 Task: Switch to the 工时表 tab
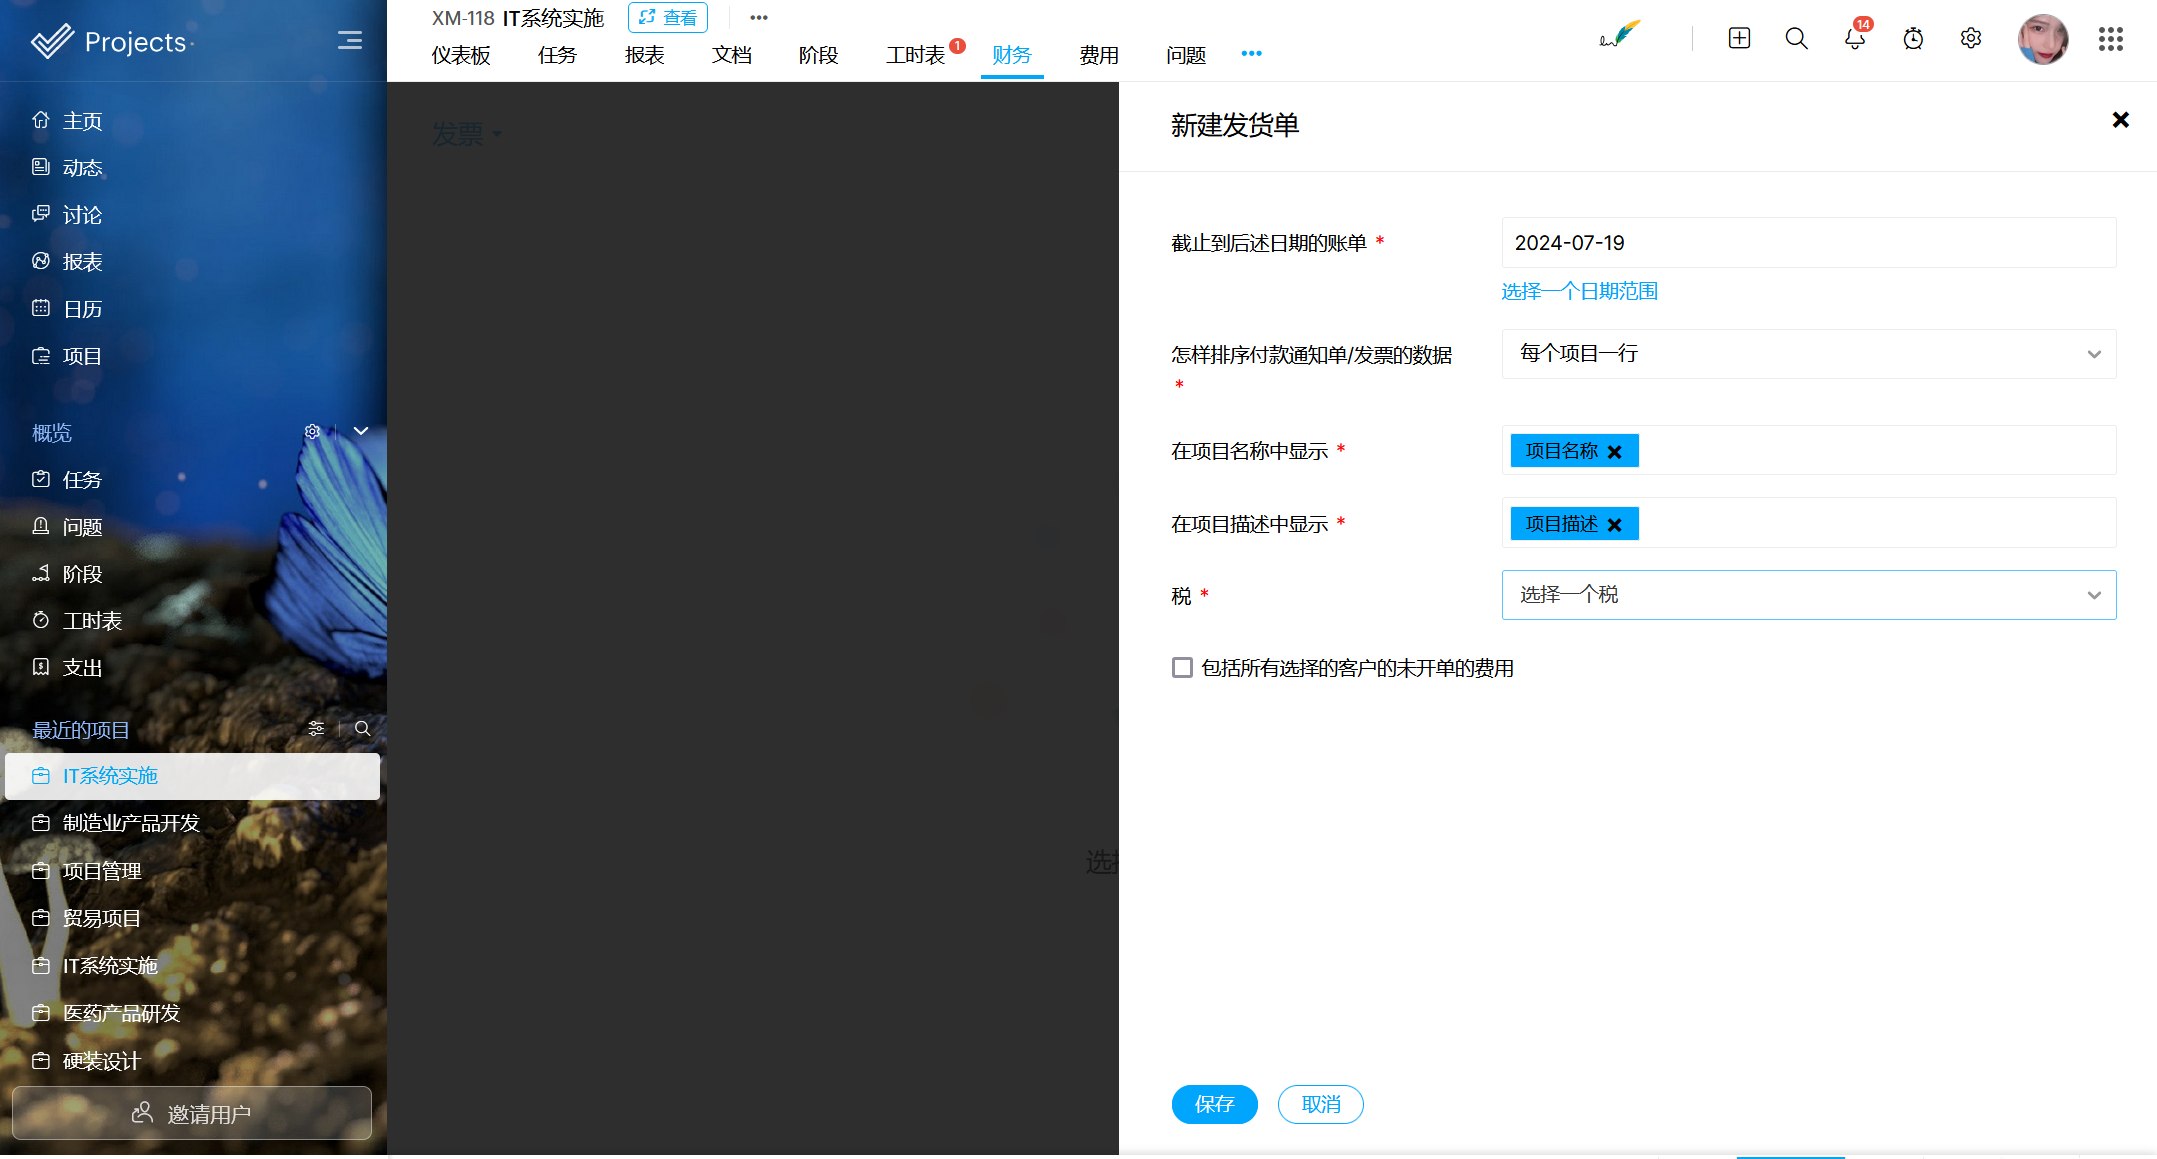(915, 55)
